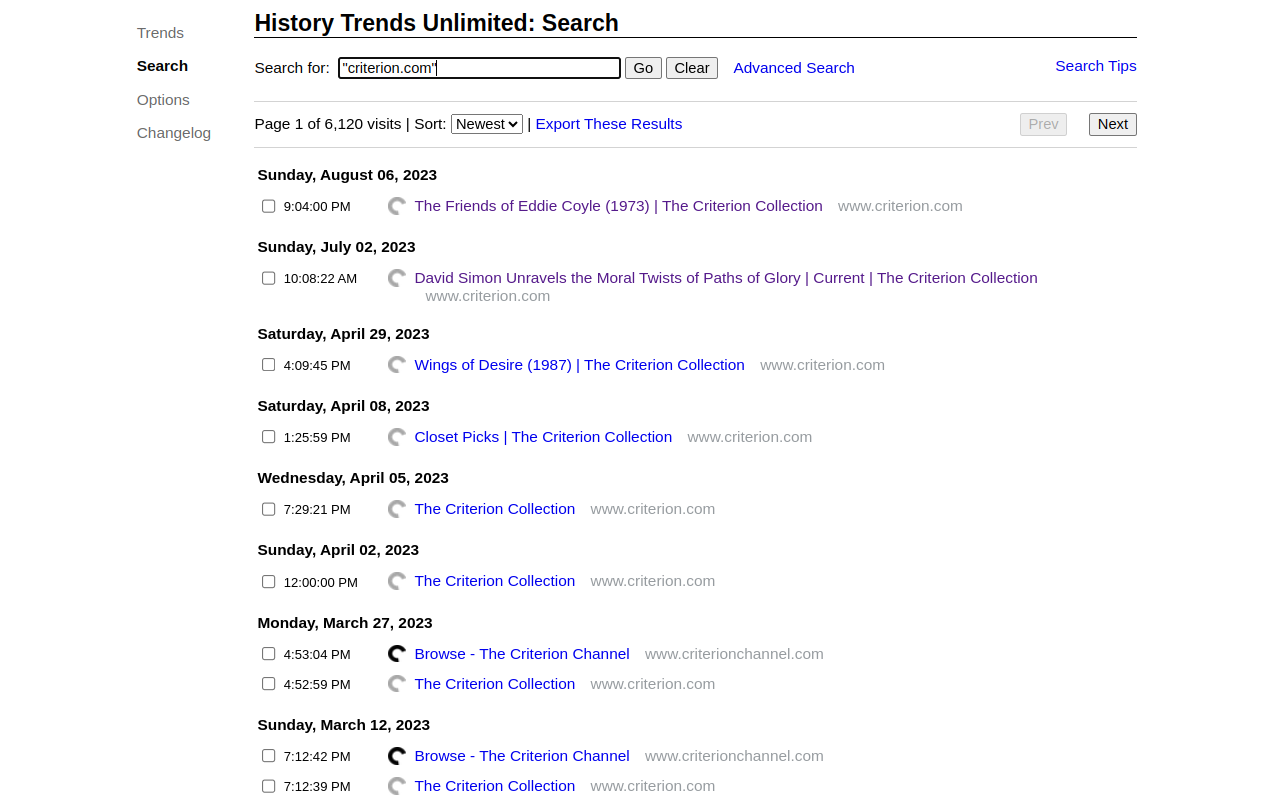This screenshot has width=1280, height=800.
Task: Click the Next page button
Action: click(1112, 124)
